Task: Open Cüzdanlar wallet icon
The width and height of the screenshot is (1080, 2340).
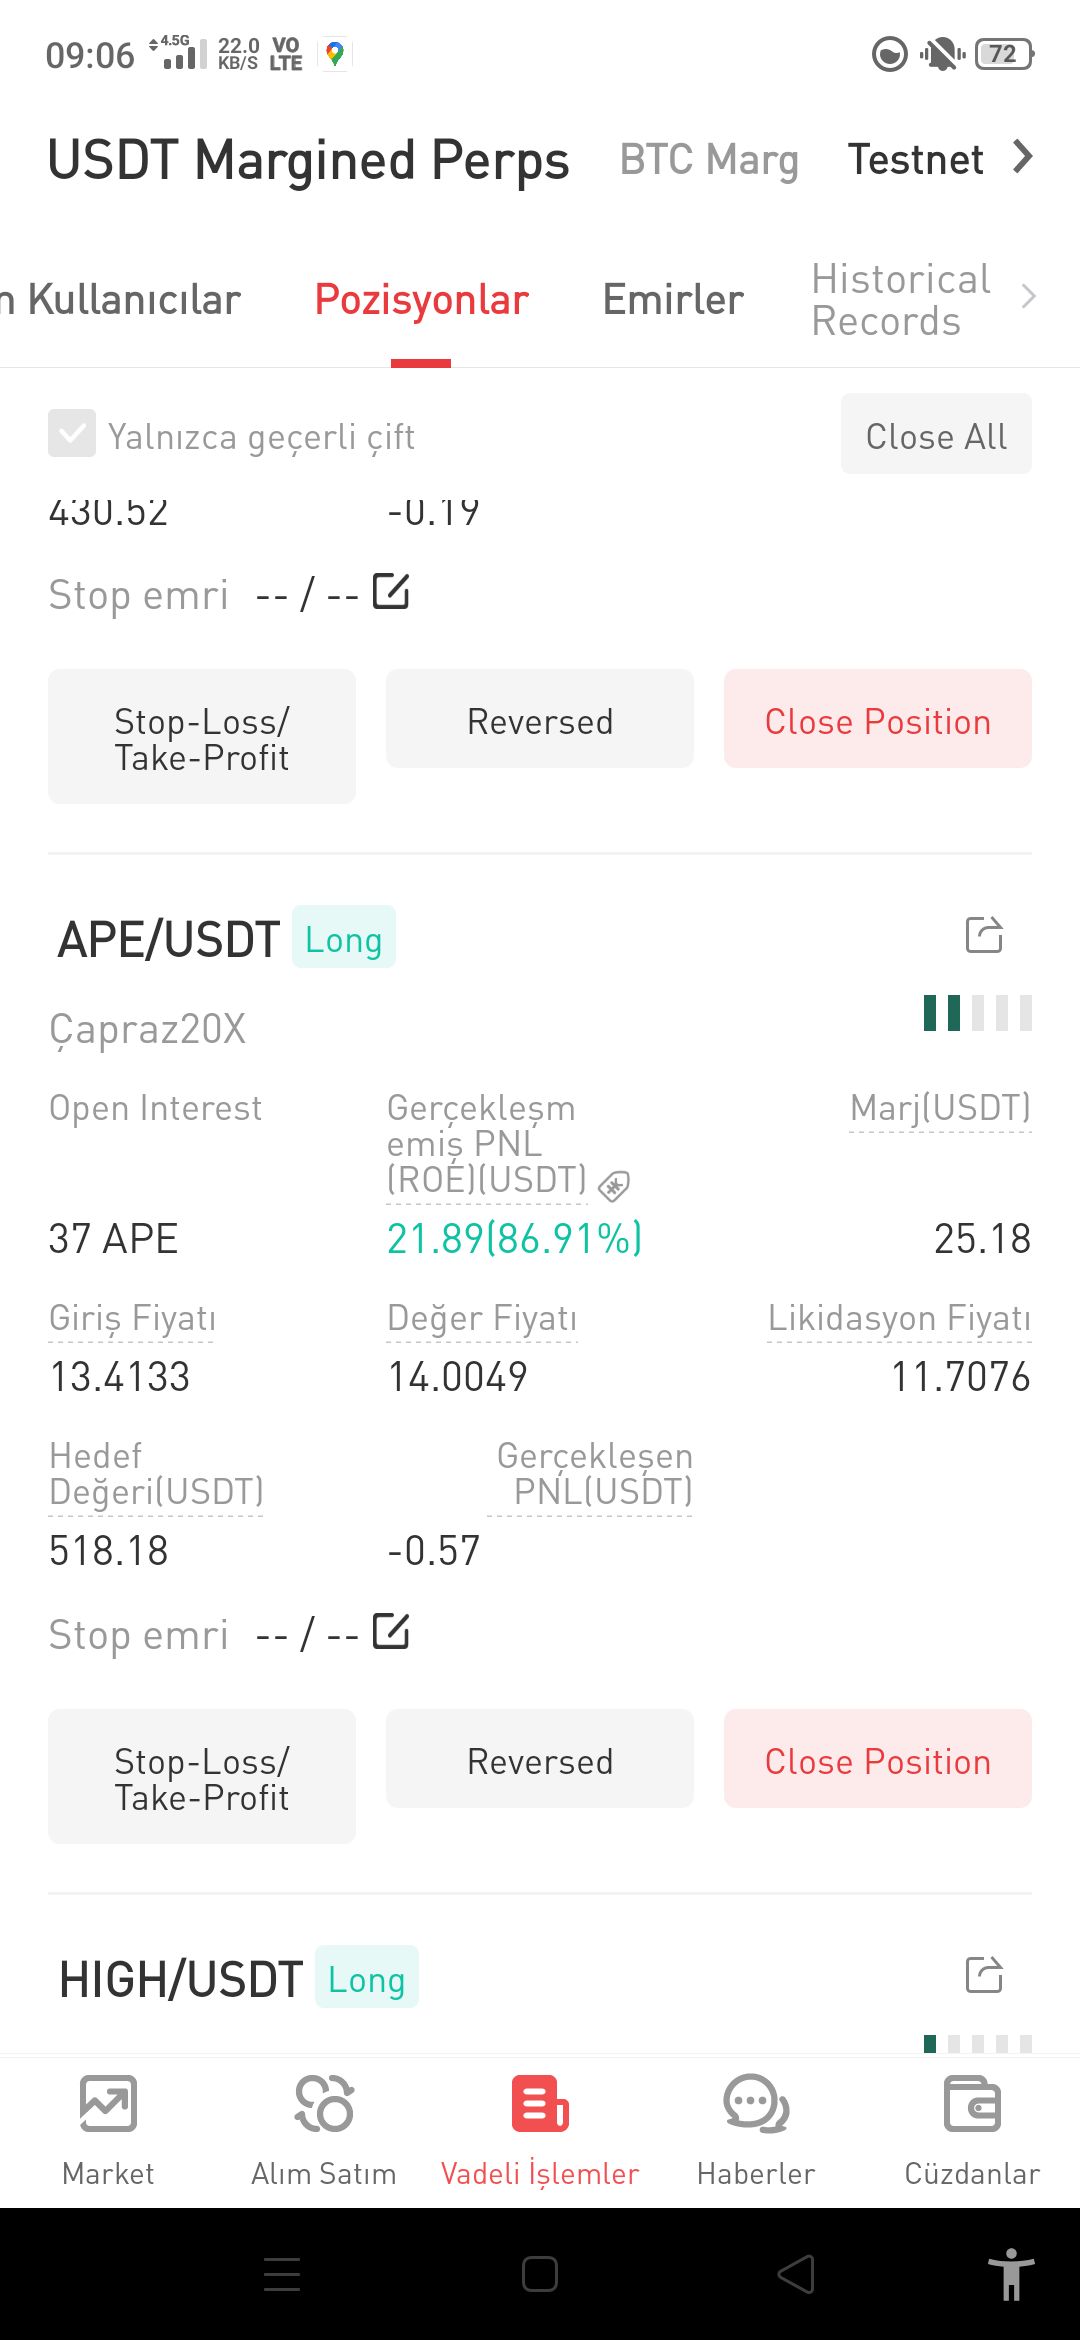Action: 972,2104
